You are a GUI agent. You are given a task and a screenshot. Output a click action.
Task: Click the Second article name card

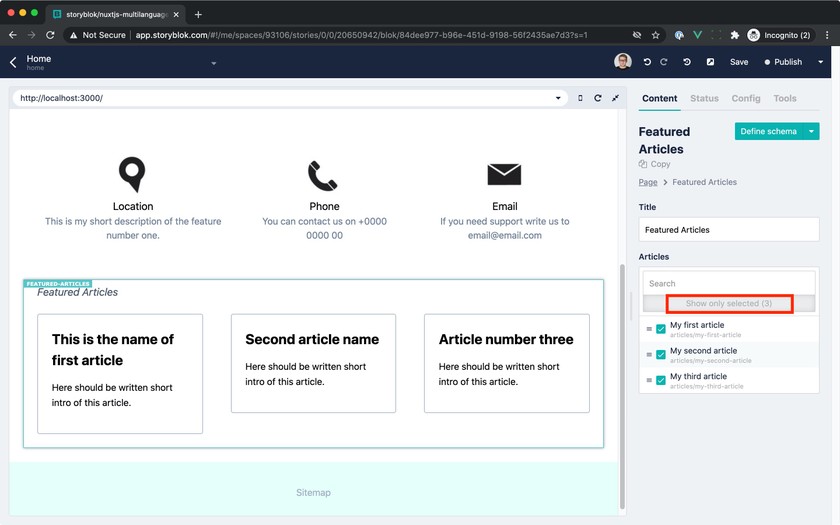pos(313,363)
